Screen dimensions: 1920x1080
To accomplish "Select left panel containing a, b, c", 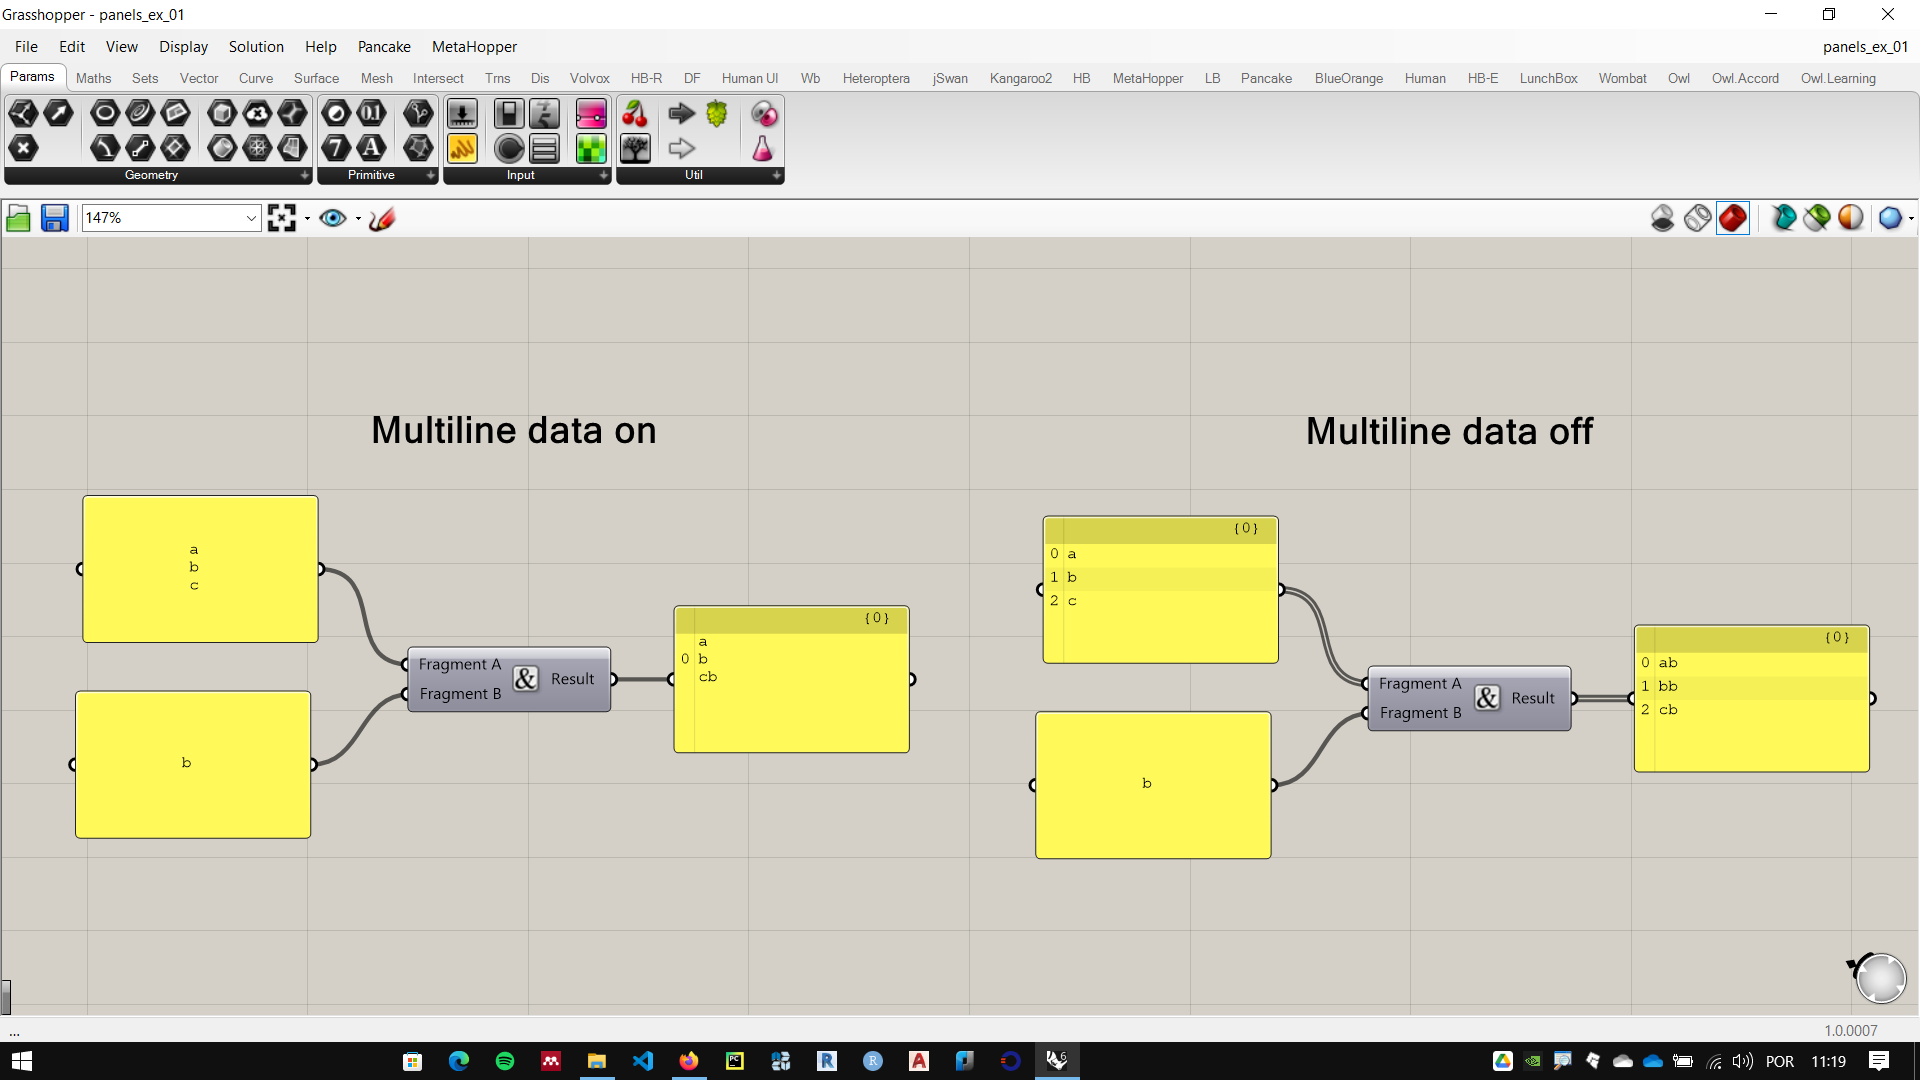I will pos(200,569).
